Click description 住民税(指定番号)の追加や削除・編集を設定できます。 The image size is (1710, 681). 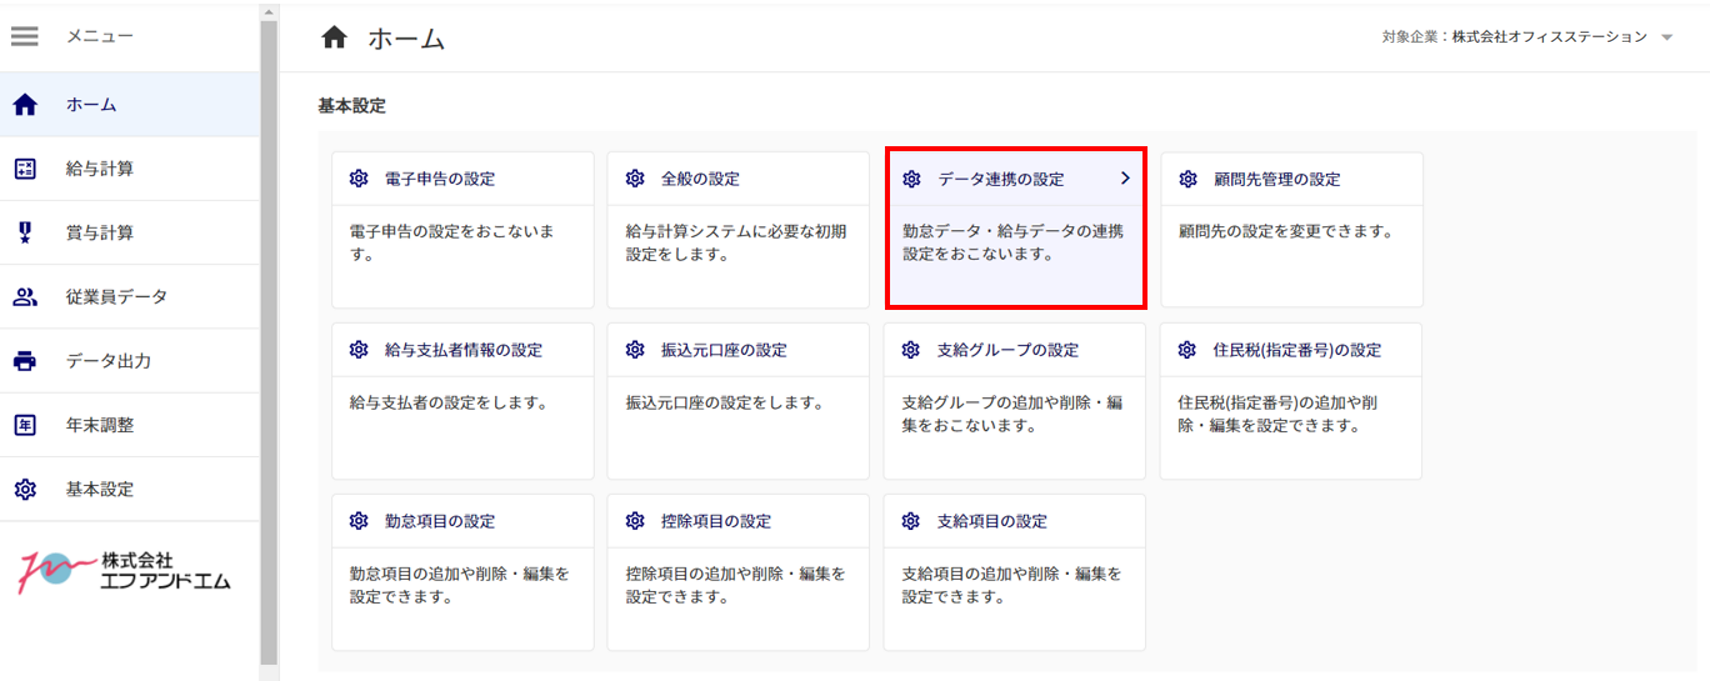coord(1277,414)
